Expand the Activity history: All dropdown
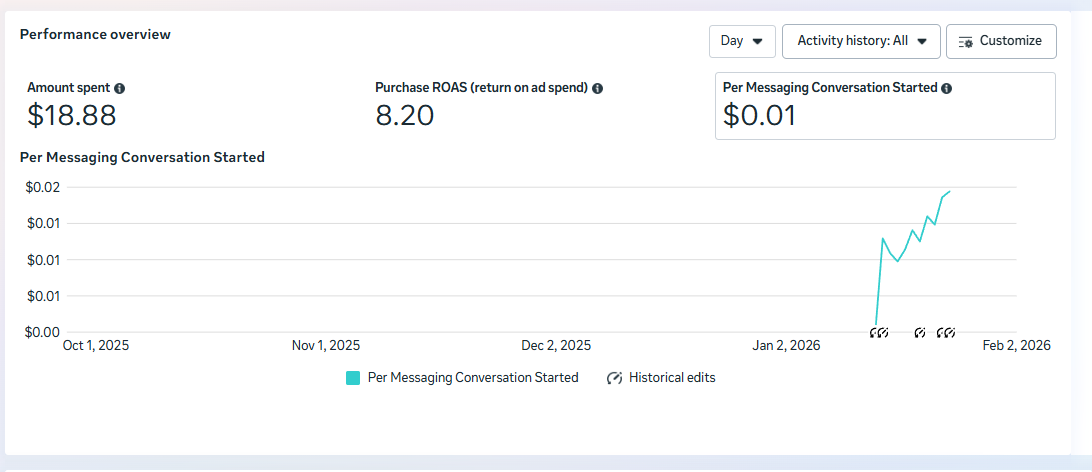This screenshot has height=472, width=1092. click(861, 41)
